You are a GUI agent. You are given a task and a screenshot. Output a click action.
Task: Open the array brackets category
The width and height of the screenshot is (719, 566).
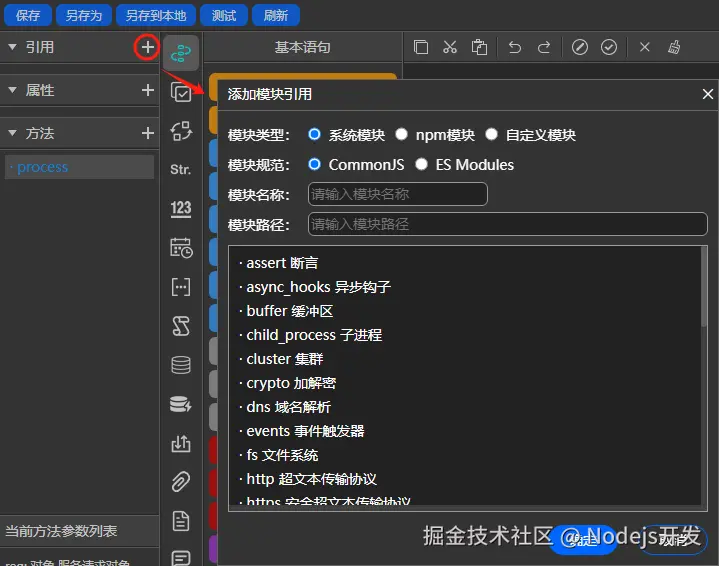tap(181, 287)
